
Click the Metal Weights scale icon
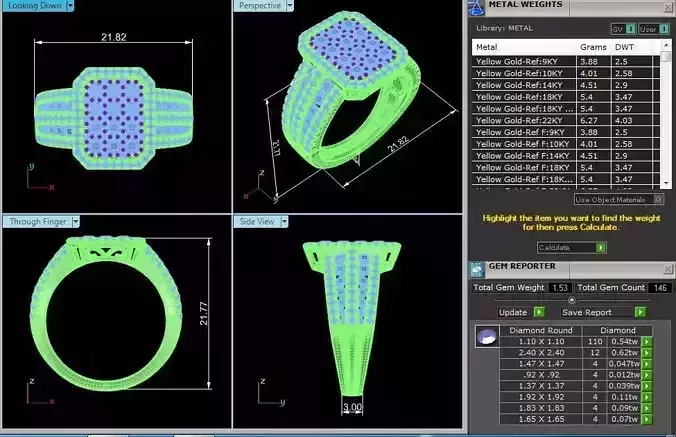476,7
